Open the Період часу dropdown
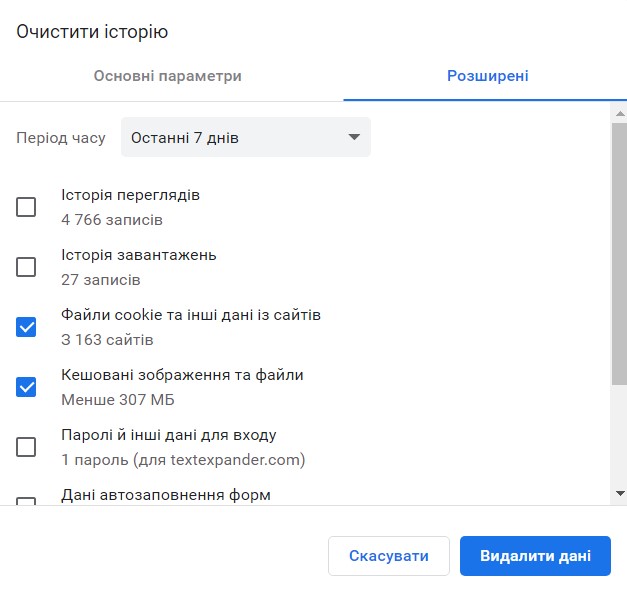The image size is (627, 592). pos(246,137)
